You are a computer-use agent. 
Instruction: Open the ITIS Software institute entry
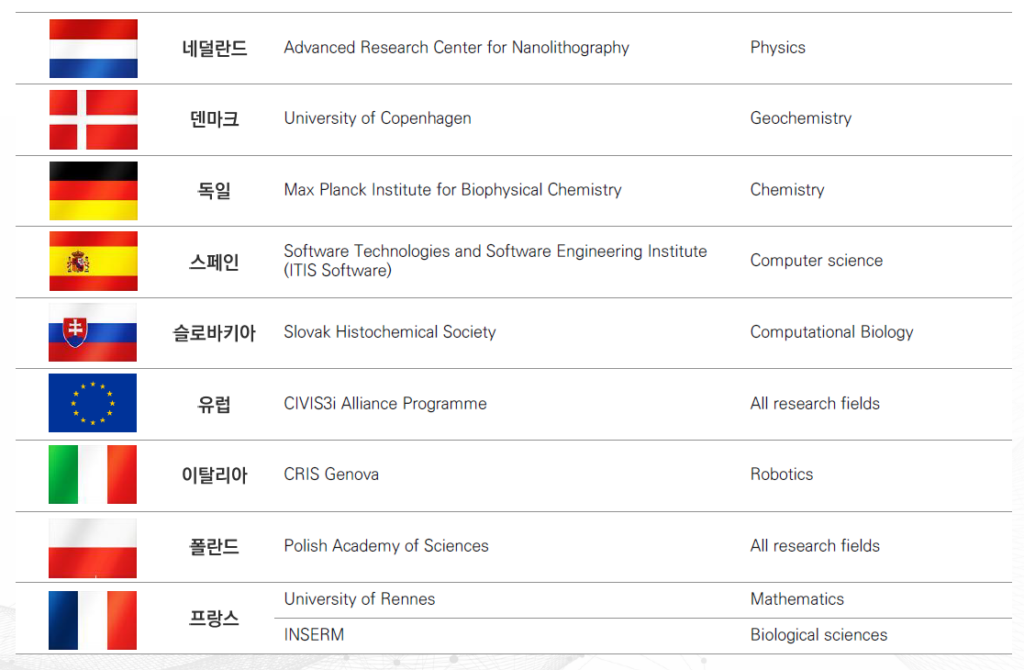[495, 261]
